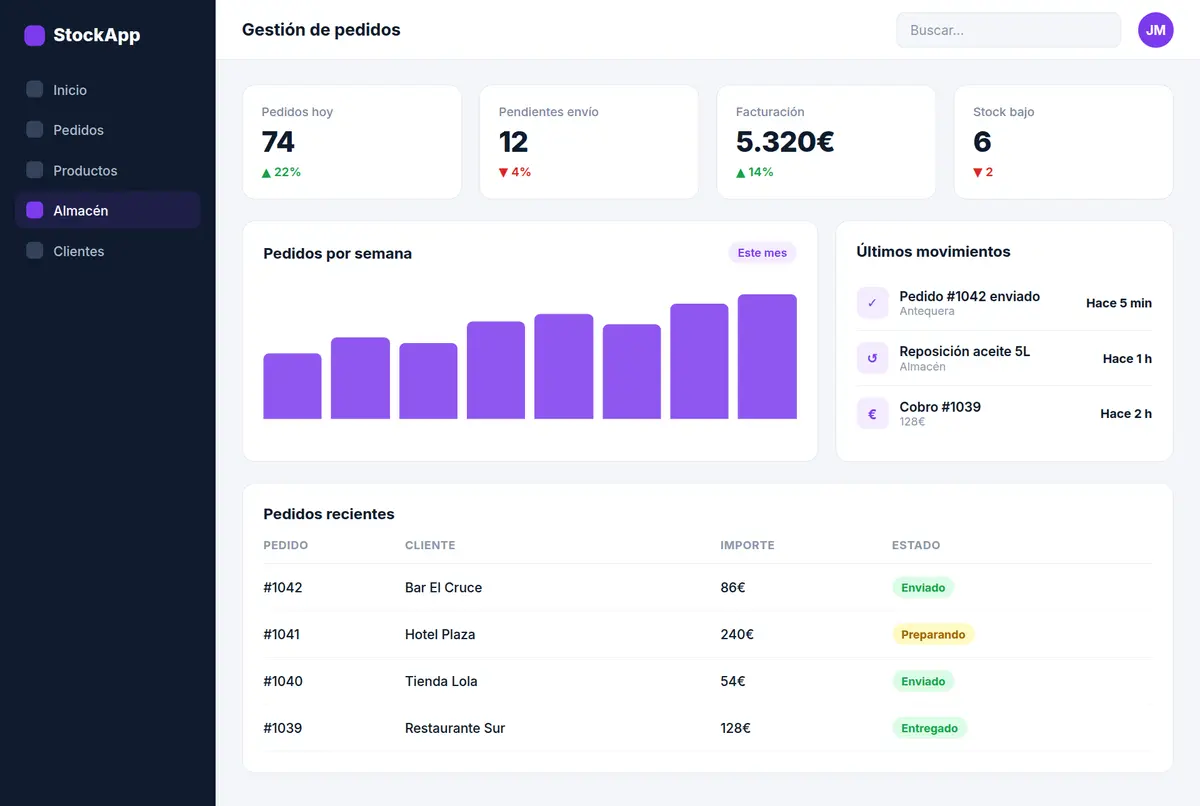
Task: Select the Cobro #1039 movement
Action: [1004, 413]
